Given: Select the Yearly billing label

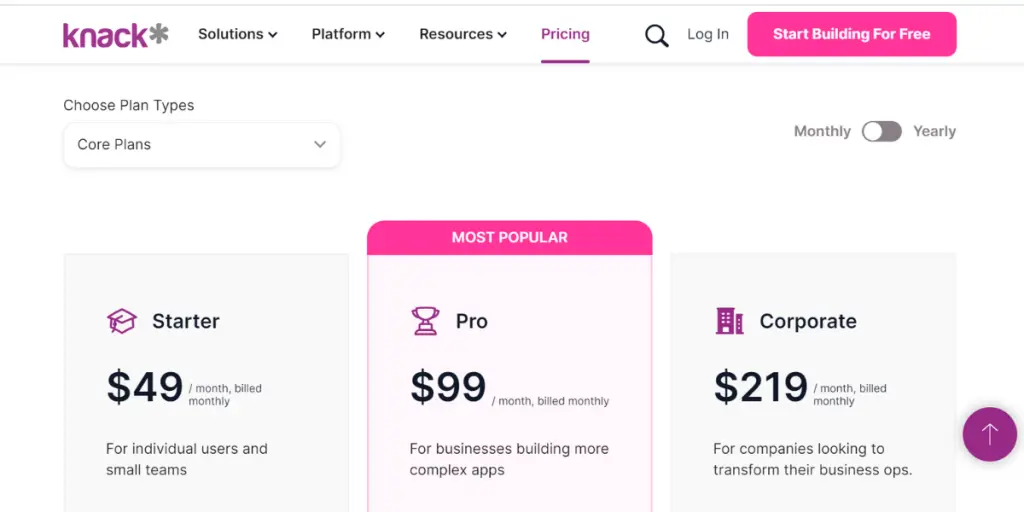Looking at the screenshot, I should (935, 131).
